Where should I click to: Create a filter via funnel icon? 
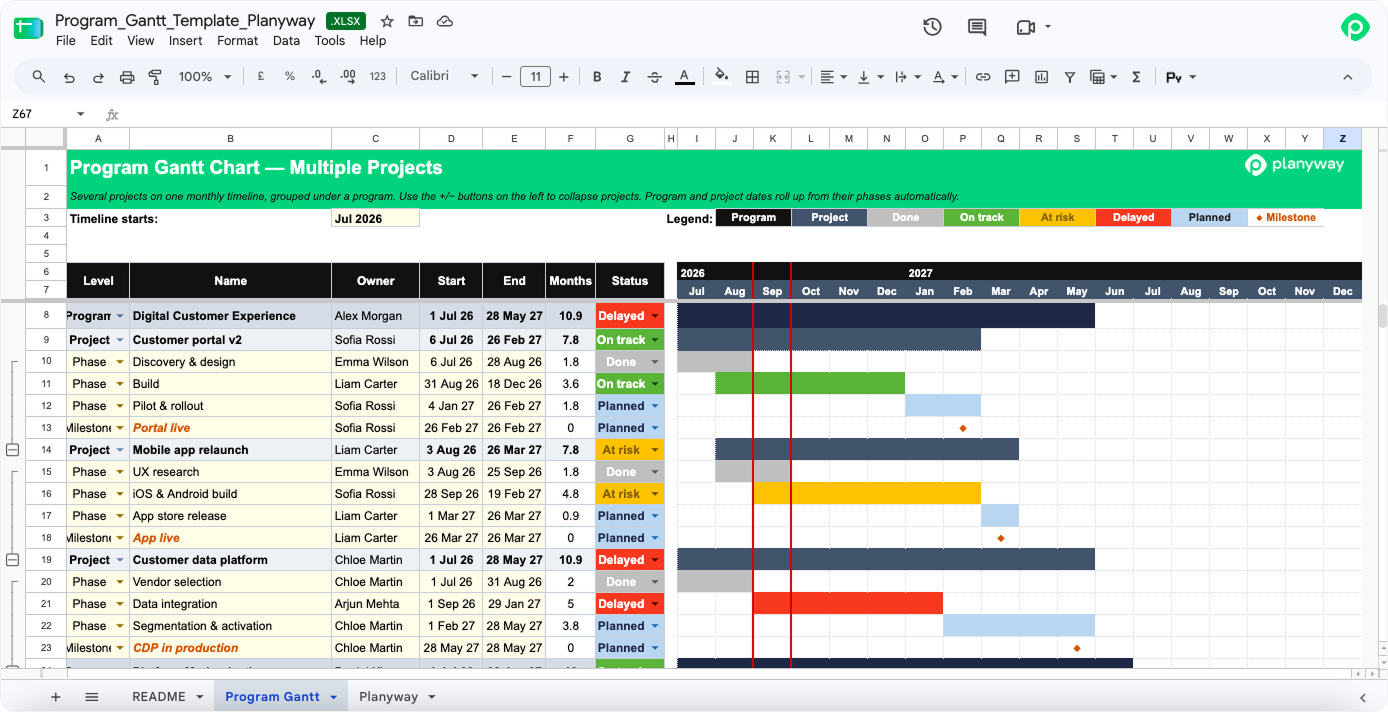(1070, 77)
